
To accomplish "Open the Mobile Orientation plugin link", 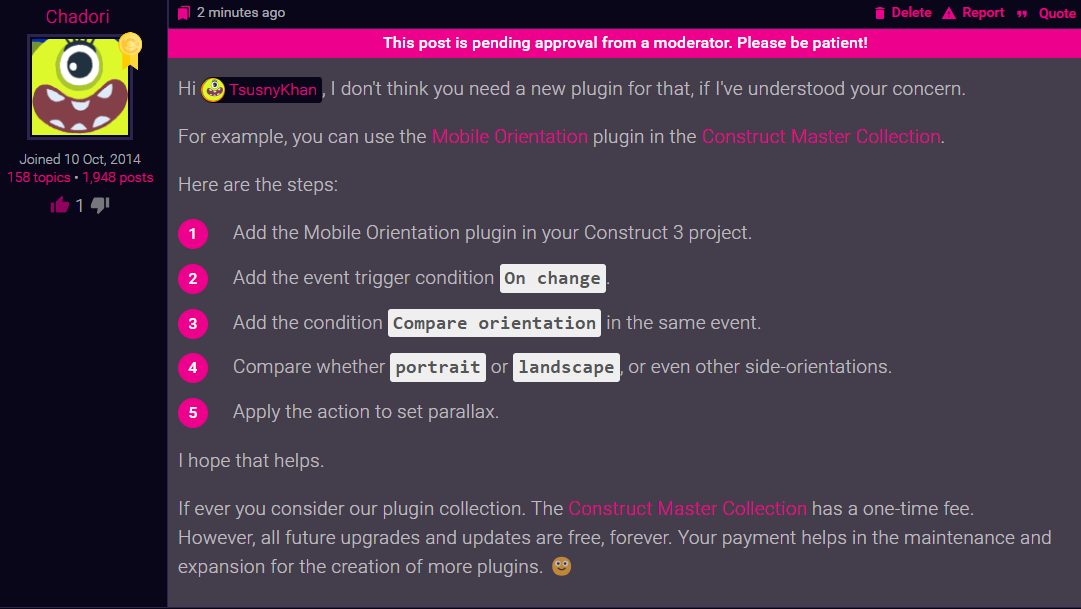I will pyautogui.click(x=509, y=137).
